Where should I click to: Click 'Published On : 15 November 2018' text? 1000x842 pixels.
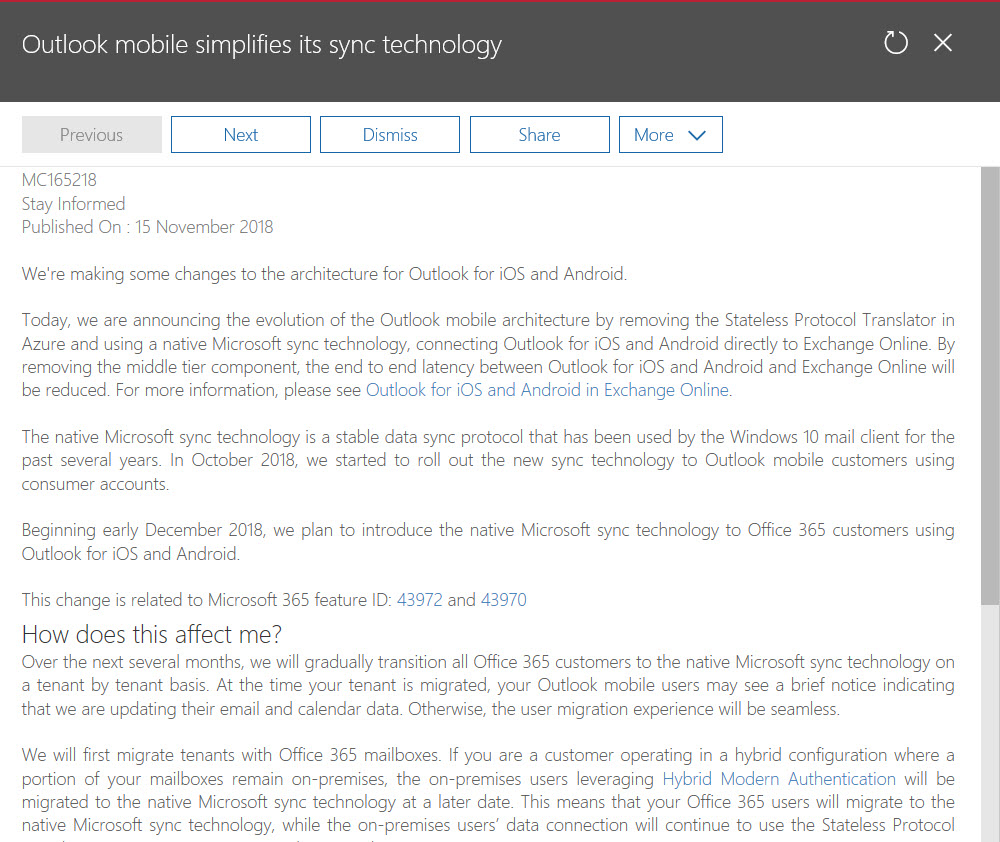[147, 227]
